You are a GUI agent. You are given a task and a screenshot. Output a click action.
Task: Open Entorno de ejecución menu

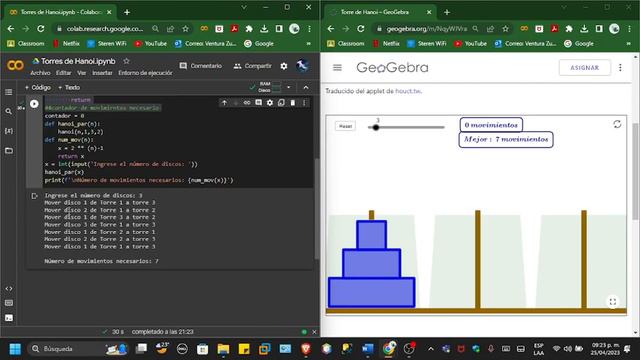(x=145, y=73)
